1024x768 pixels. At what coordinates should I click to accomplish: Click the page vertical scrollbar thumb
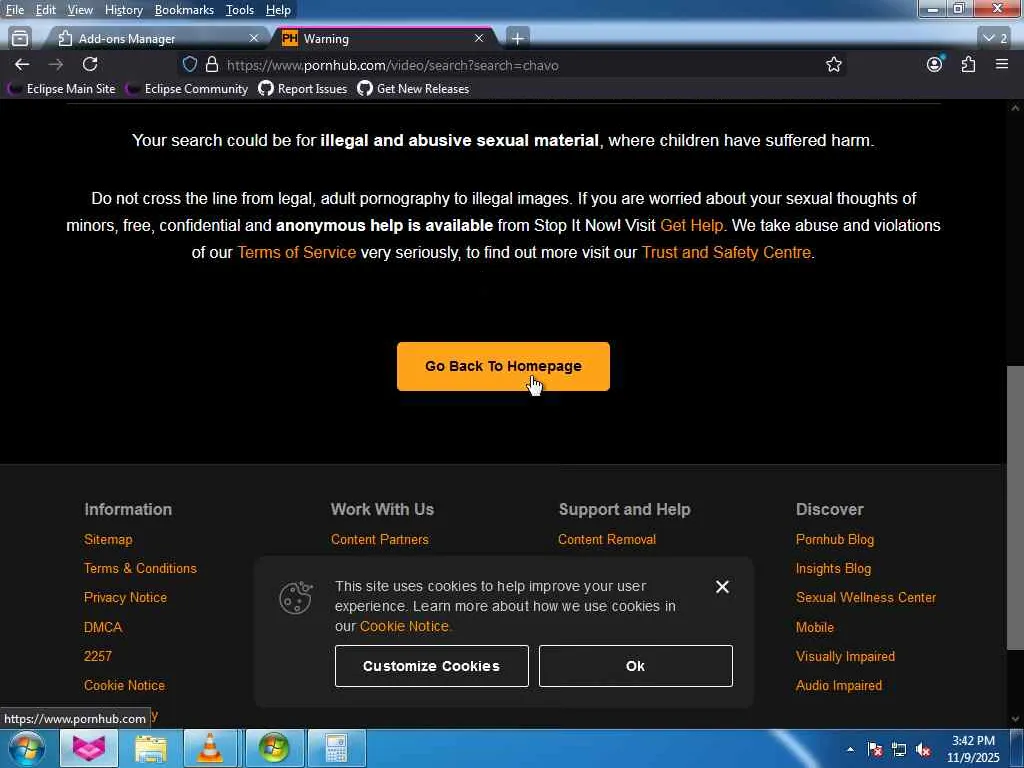click(1015, 507)
